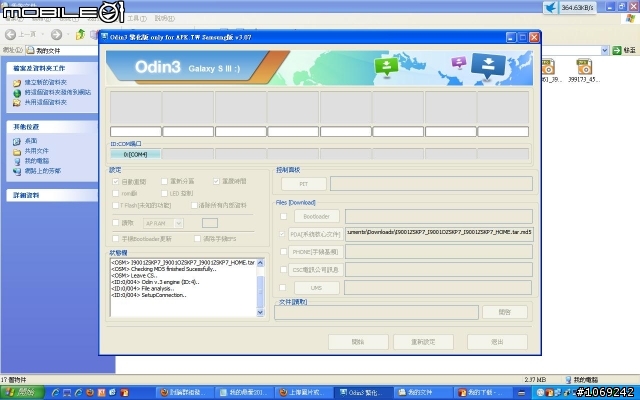
Task: Click the log box scroll up arrow
Action: pos(260,263)
